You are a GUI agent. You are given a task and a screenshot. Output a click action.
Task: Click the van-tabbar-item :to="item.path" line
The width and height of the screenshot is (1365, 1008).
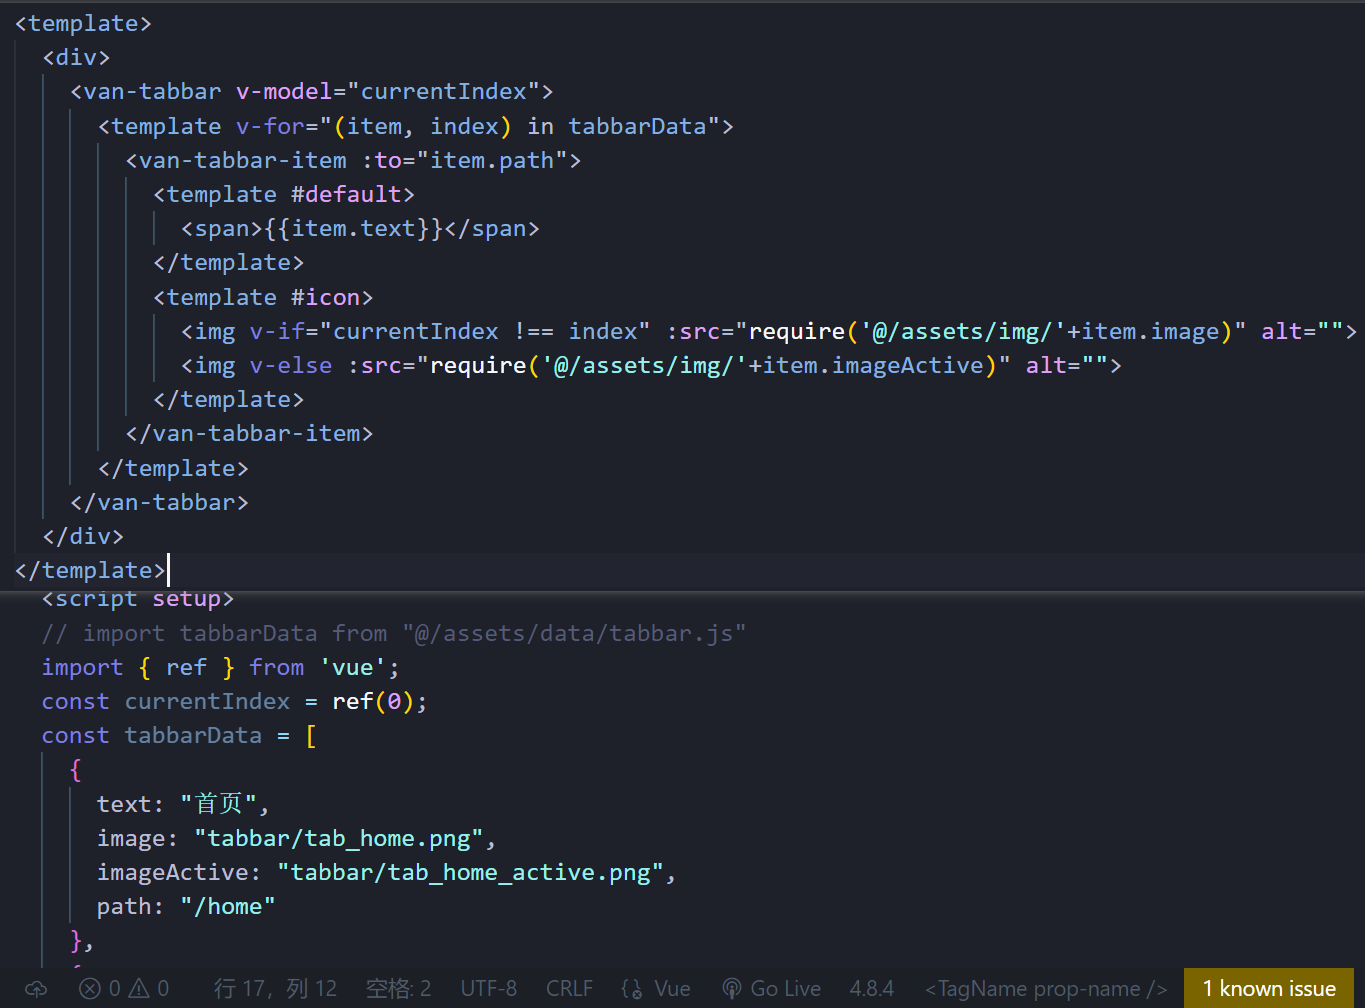353,160
